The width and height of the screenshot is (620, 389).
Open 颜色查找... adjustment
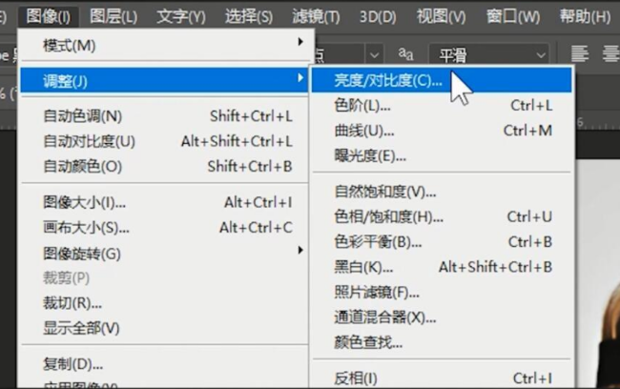442,342
